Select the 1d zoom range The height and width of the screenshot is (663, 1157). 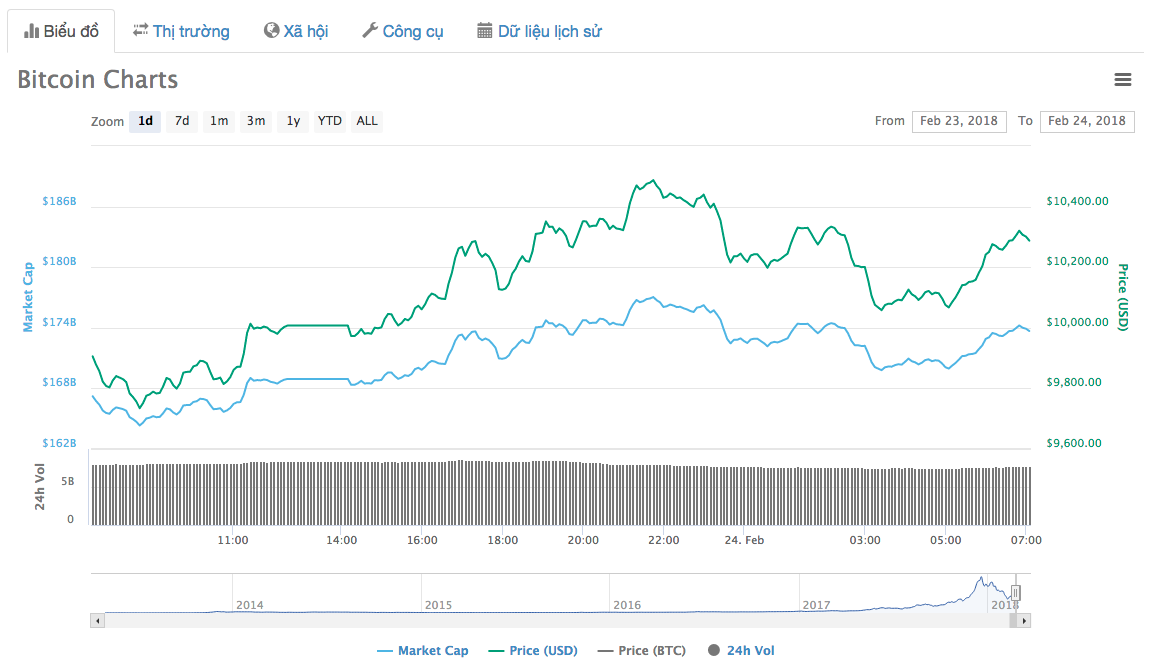(145, 121)
